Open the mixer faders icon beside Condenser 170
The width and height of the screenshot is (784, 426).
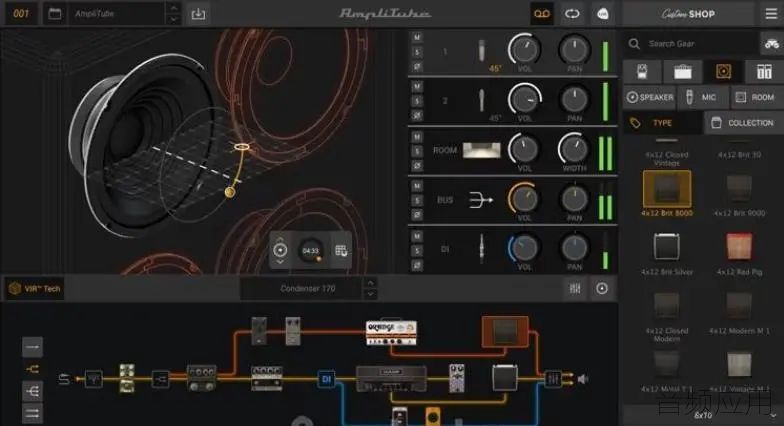575,288
